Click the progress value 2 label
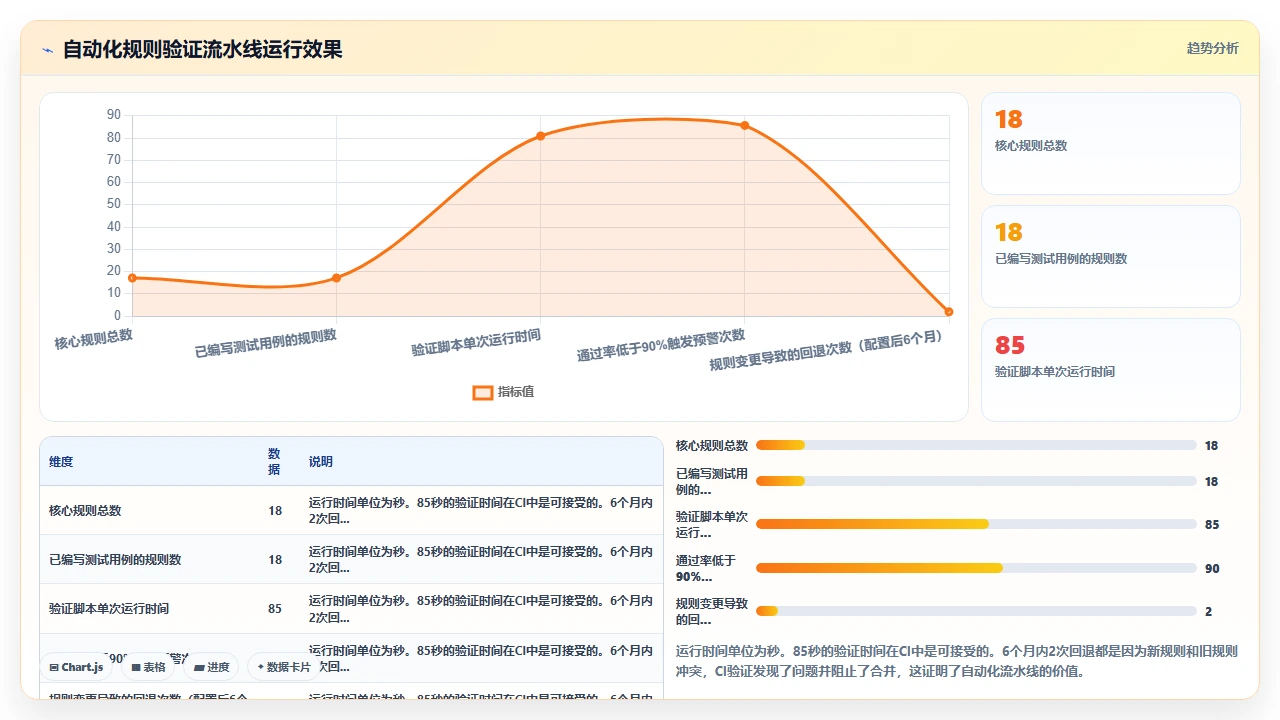Image resolution: width=1280 pixels, height=720 pixels. tap(1209, 612)
